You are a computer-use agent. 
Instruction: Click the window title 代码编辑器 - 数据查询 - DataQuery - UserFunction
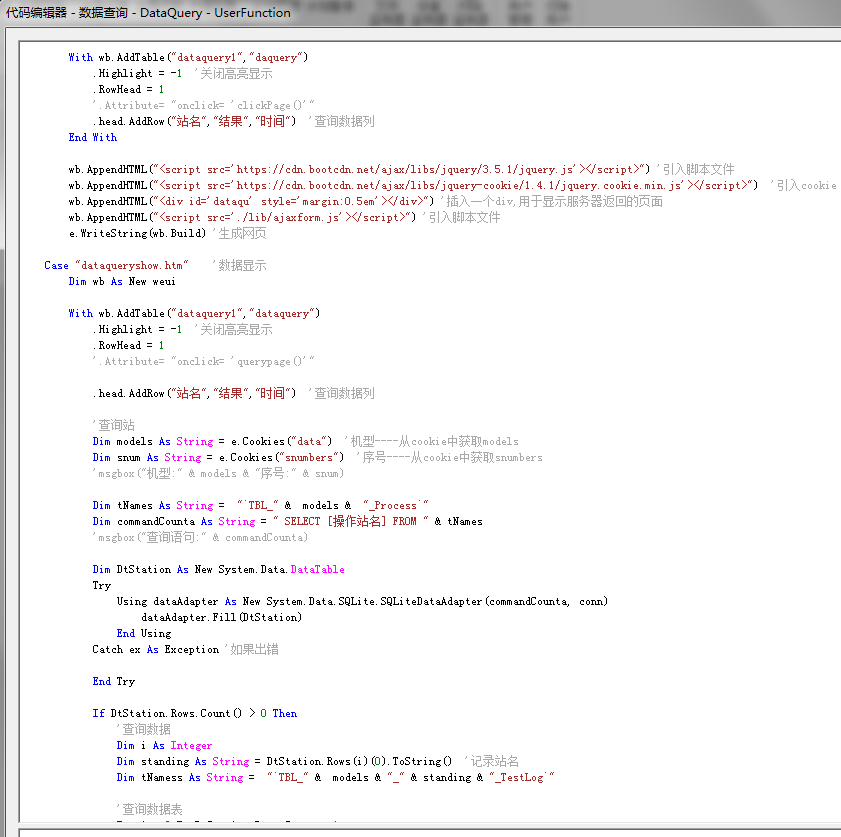[148, 12]
